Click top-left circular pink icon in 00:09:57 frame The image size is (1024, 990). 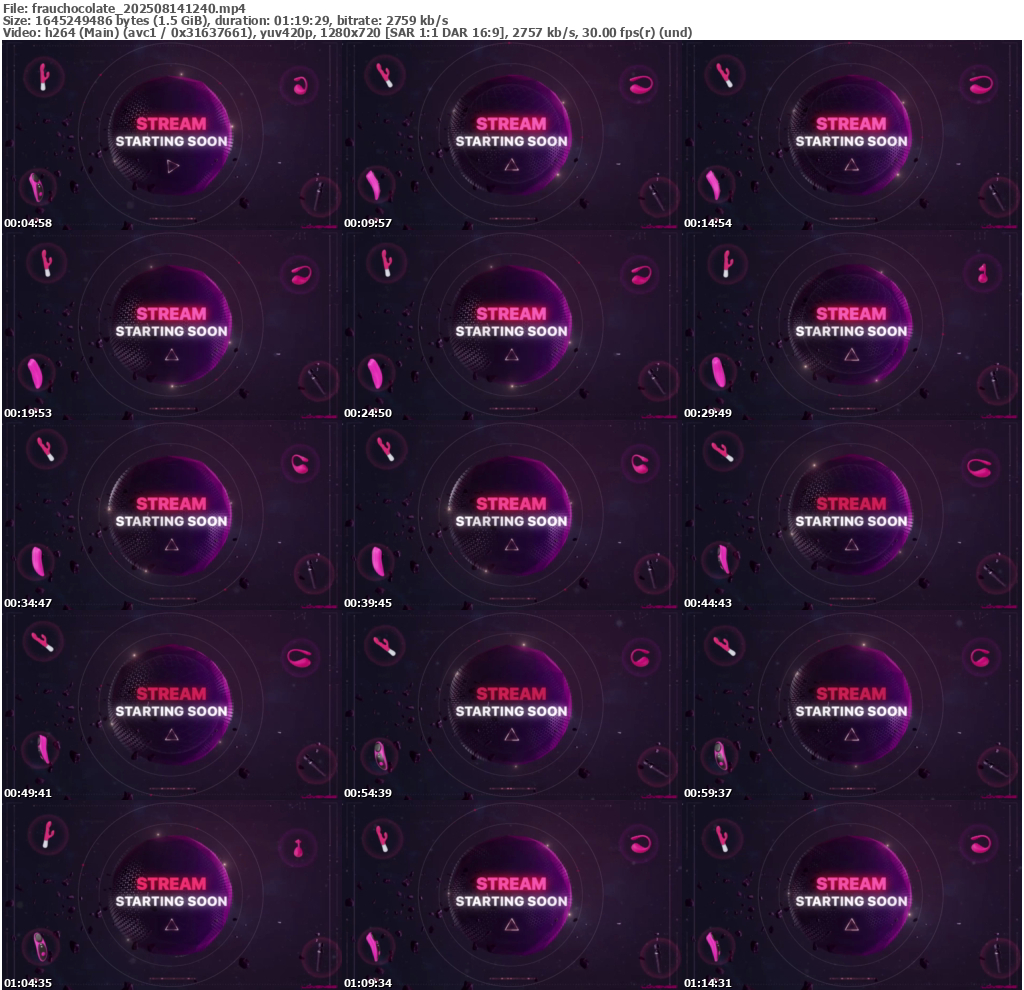point(383,76)
